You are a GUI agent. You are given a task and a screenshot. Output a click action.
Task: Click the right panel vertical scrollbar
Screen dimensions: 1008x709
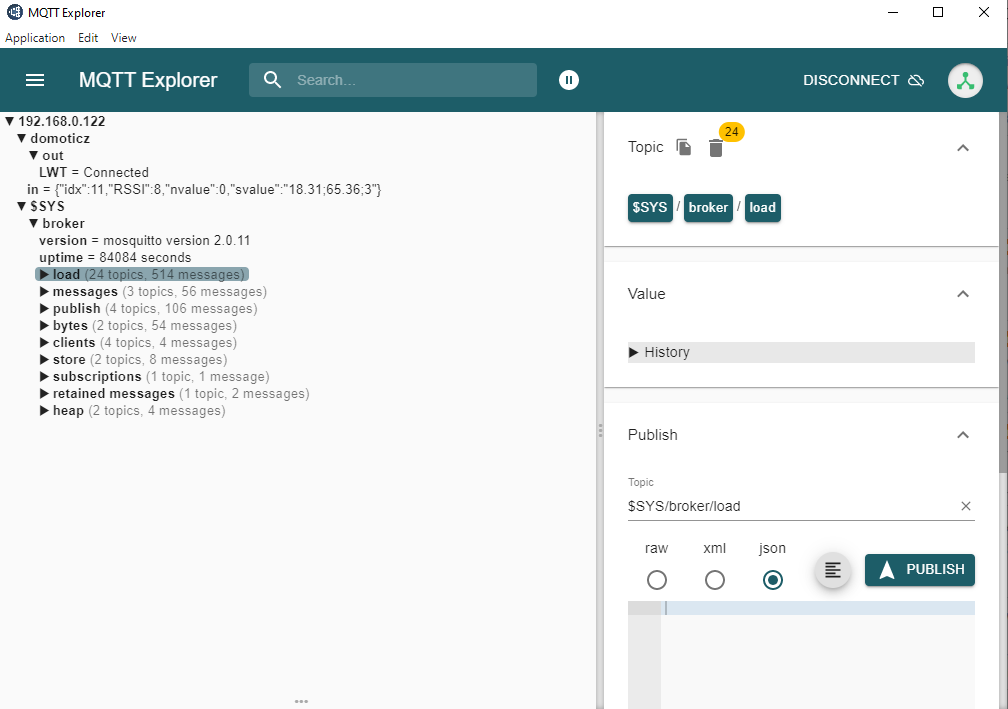click(1003, 292)
